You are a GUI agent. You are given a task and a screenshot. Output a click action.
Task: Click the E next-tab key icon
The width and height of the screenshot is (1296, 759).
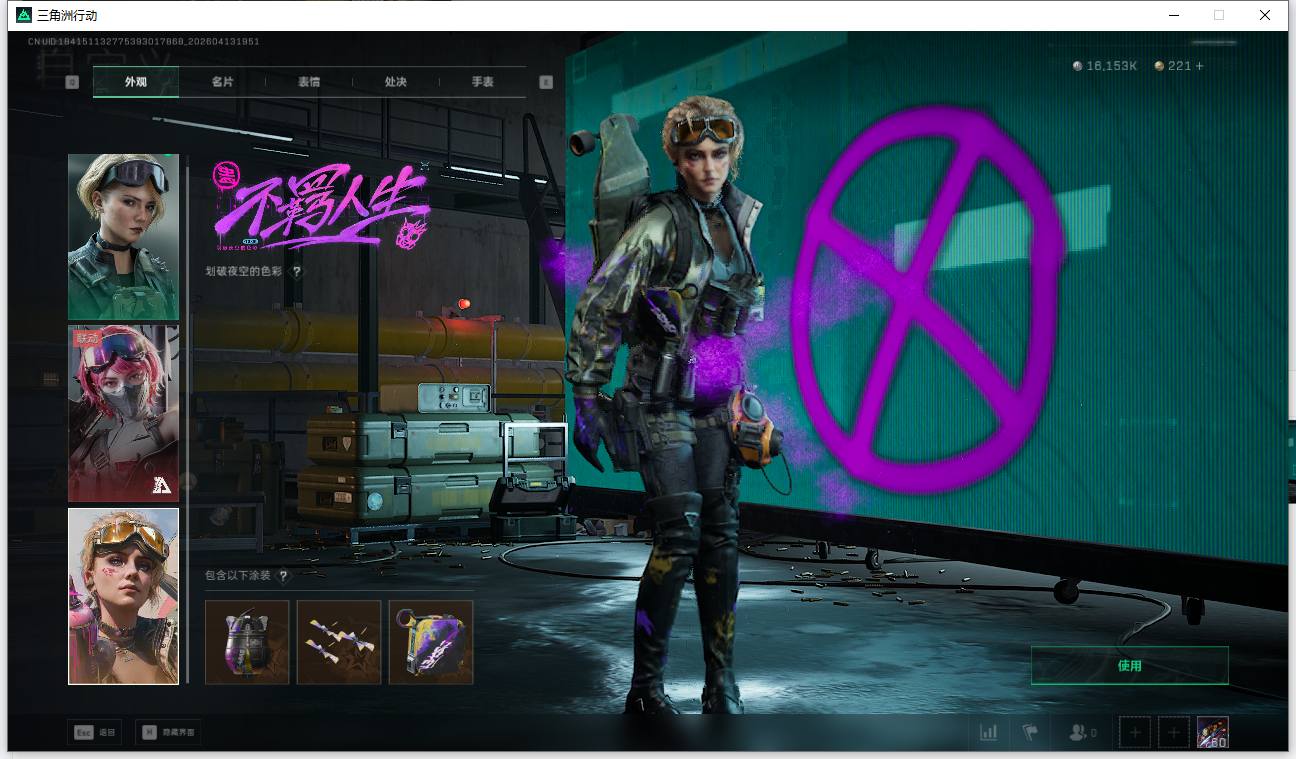pos(546,82)
